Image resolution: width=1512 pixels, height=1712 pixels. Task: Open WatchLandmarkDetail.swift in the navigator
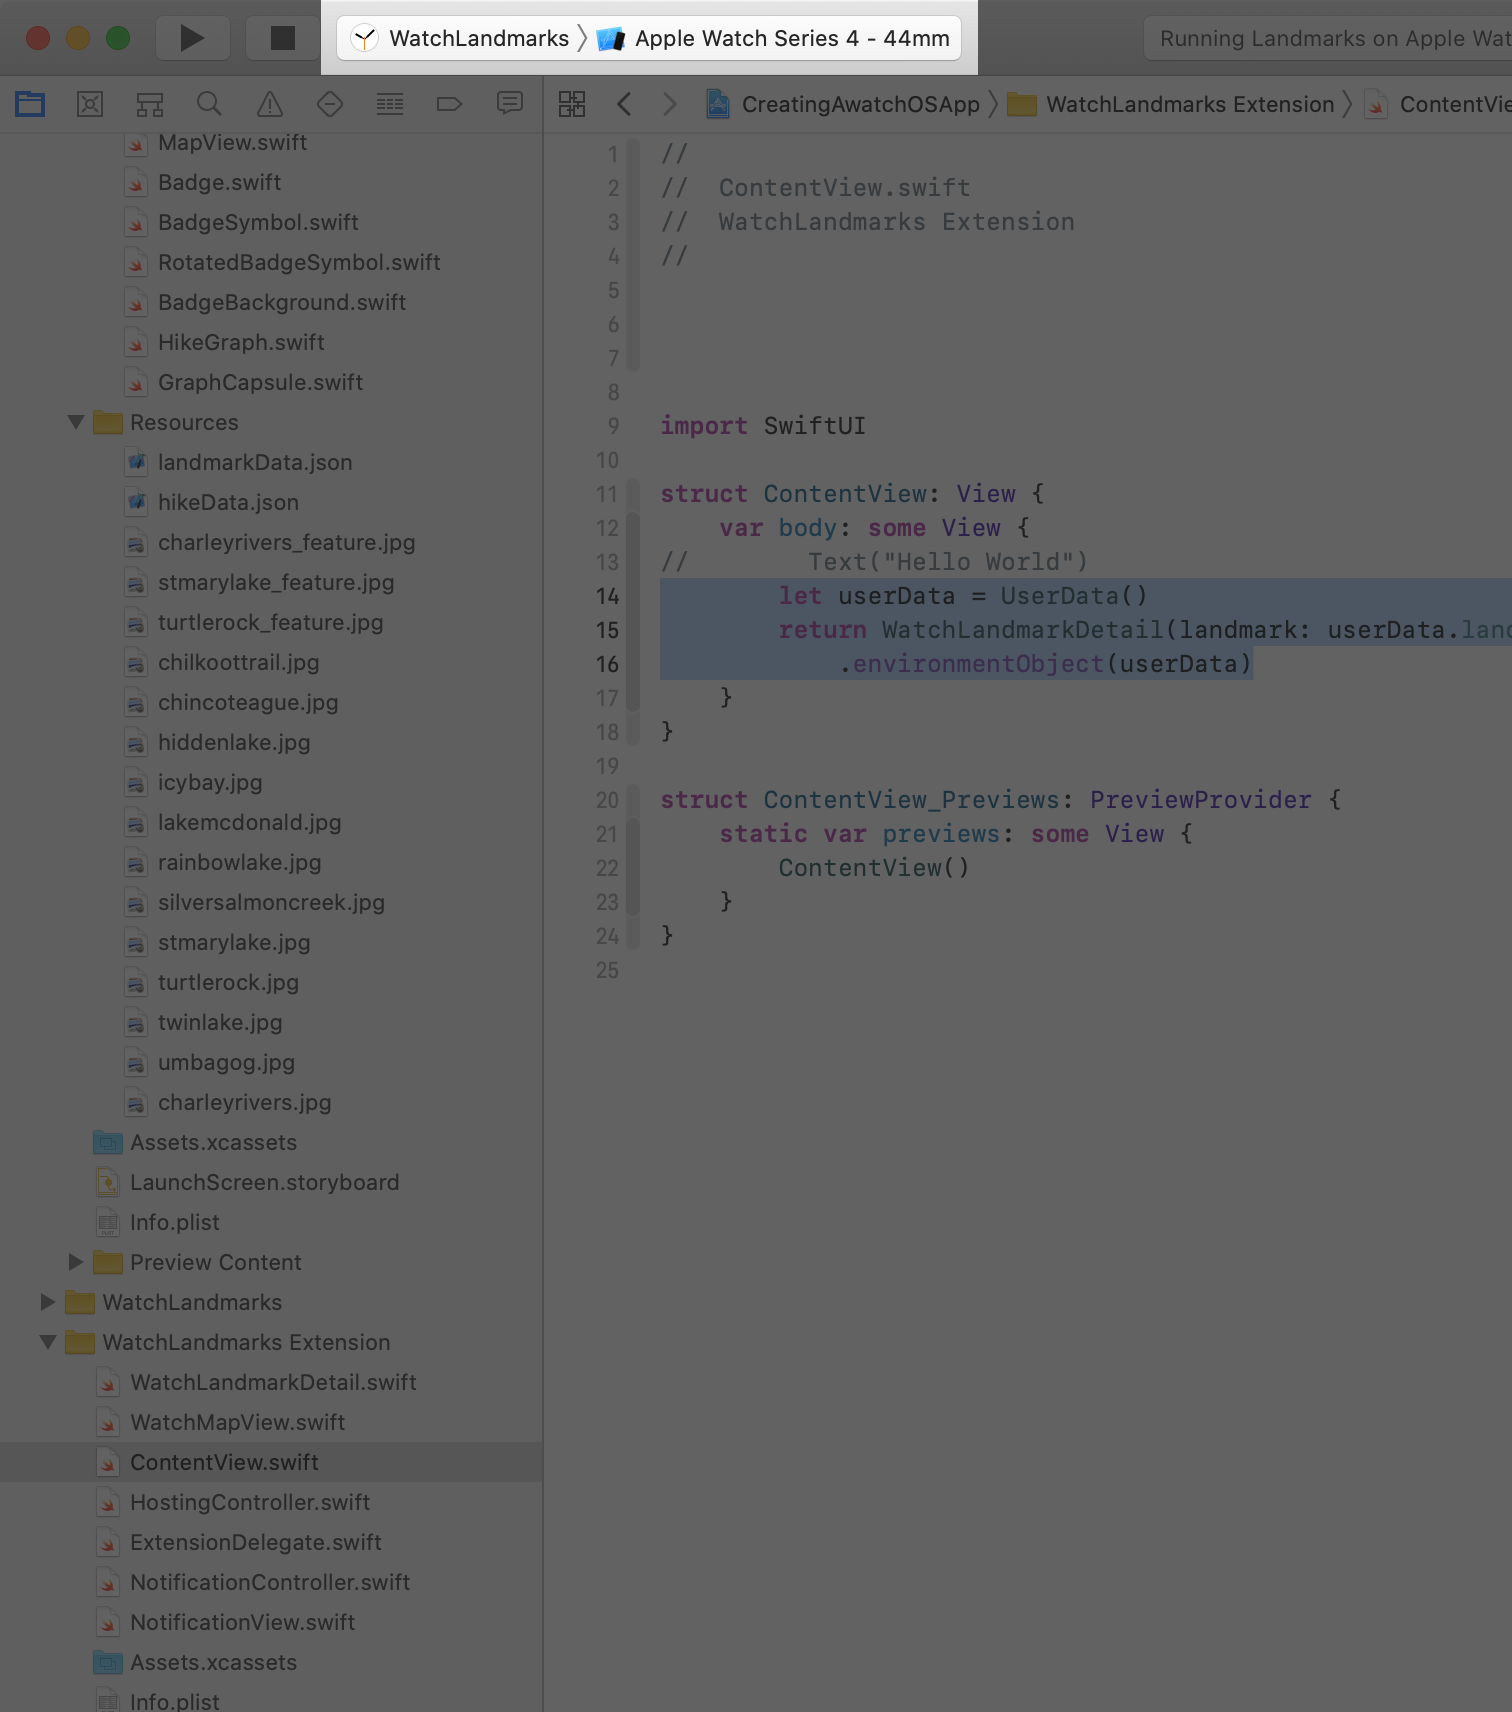[273, 1382]
